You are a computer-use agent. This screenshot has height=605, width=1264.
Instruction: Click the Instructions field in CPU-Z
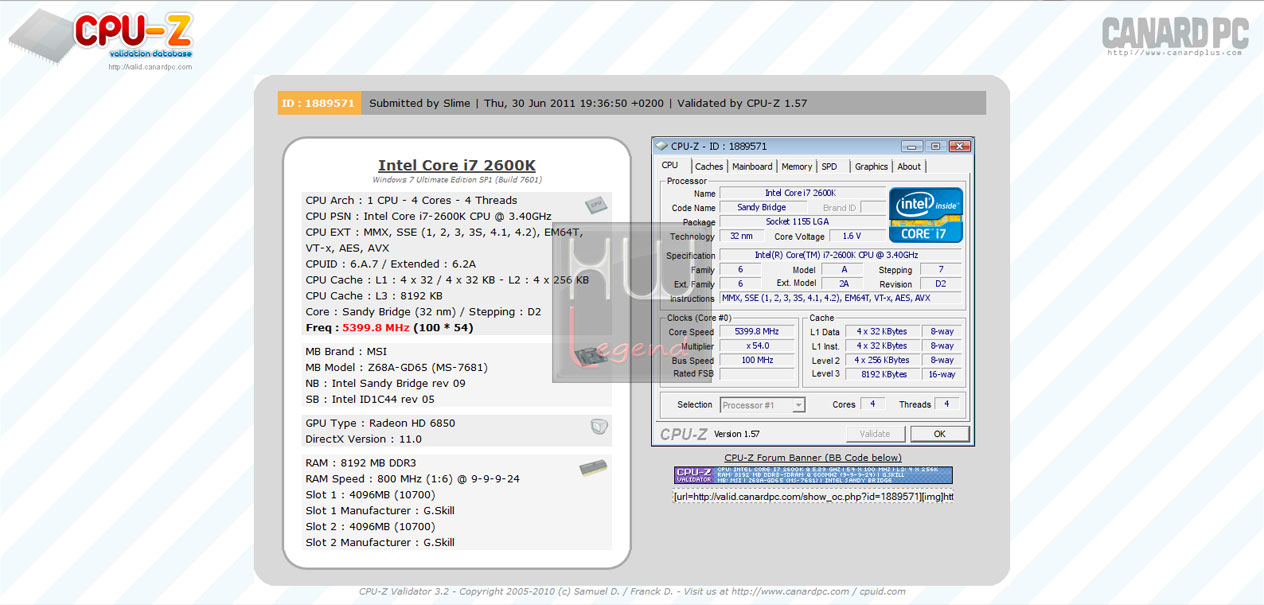tap(840, 298)
